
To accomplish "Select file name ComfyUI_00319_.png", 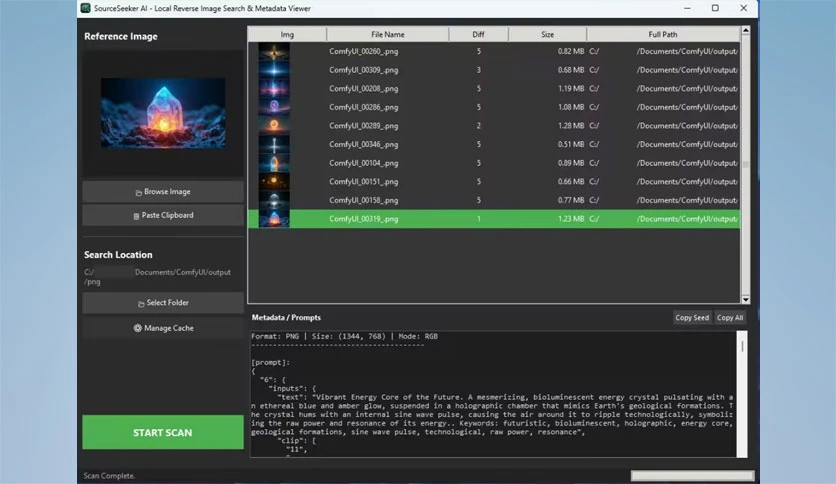I will pos(364,219).
